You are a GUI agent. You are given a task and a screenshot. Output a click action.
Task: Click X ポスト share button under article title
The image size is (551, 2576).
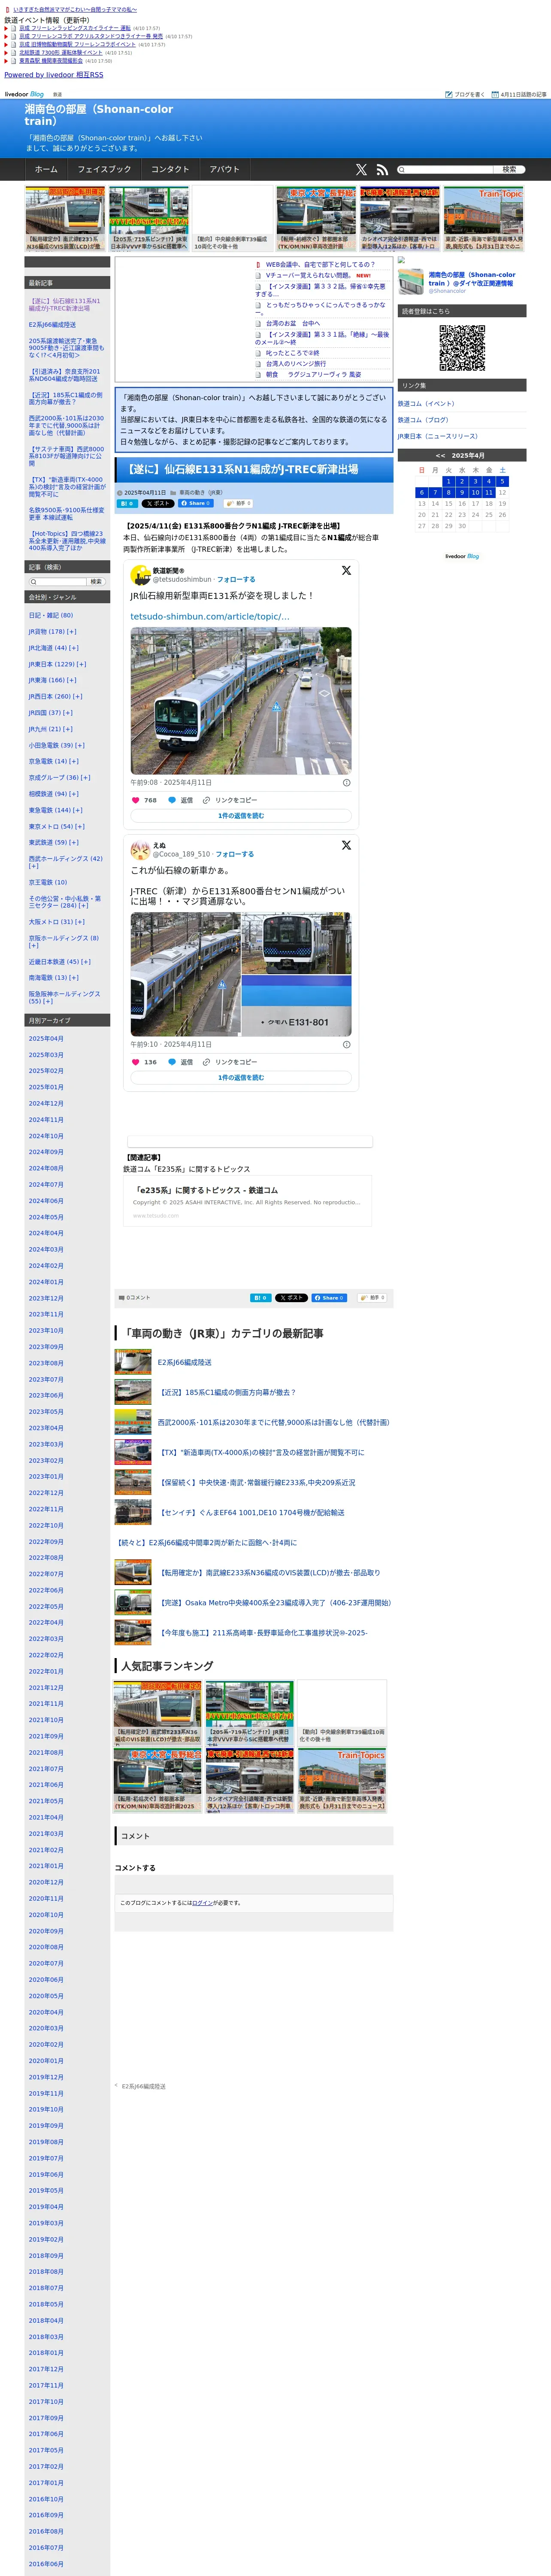(158, 504)
